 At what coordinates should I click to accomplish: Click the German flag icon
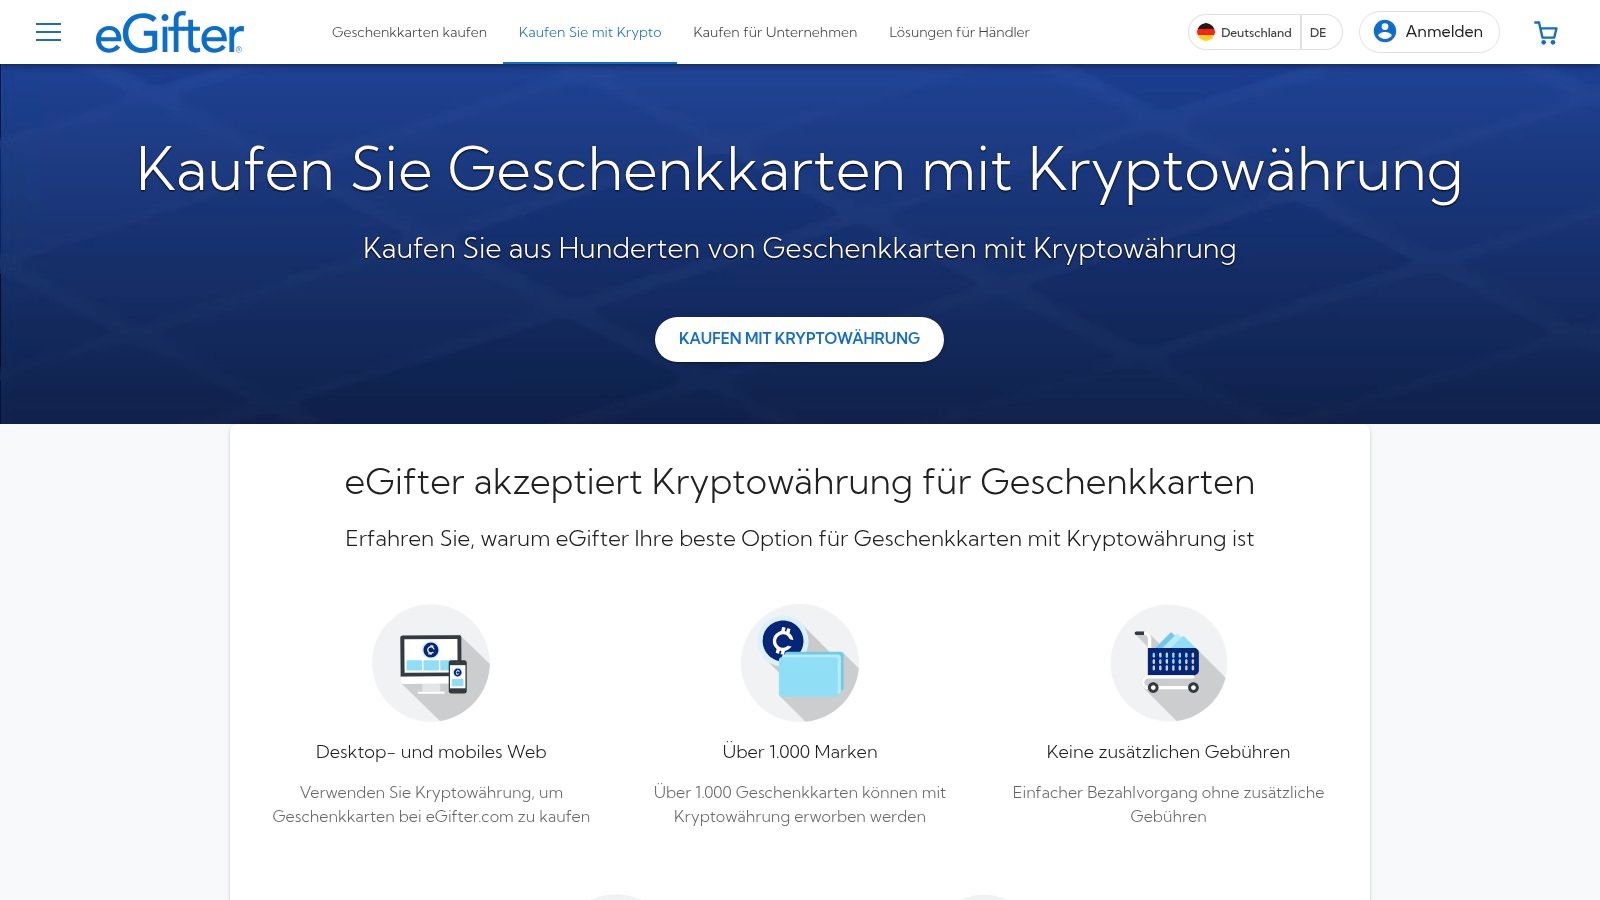1206,32
